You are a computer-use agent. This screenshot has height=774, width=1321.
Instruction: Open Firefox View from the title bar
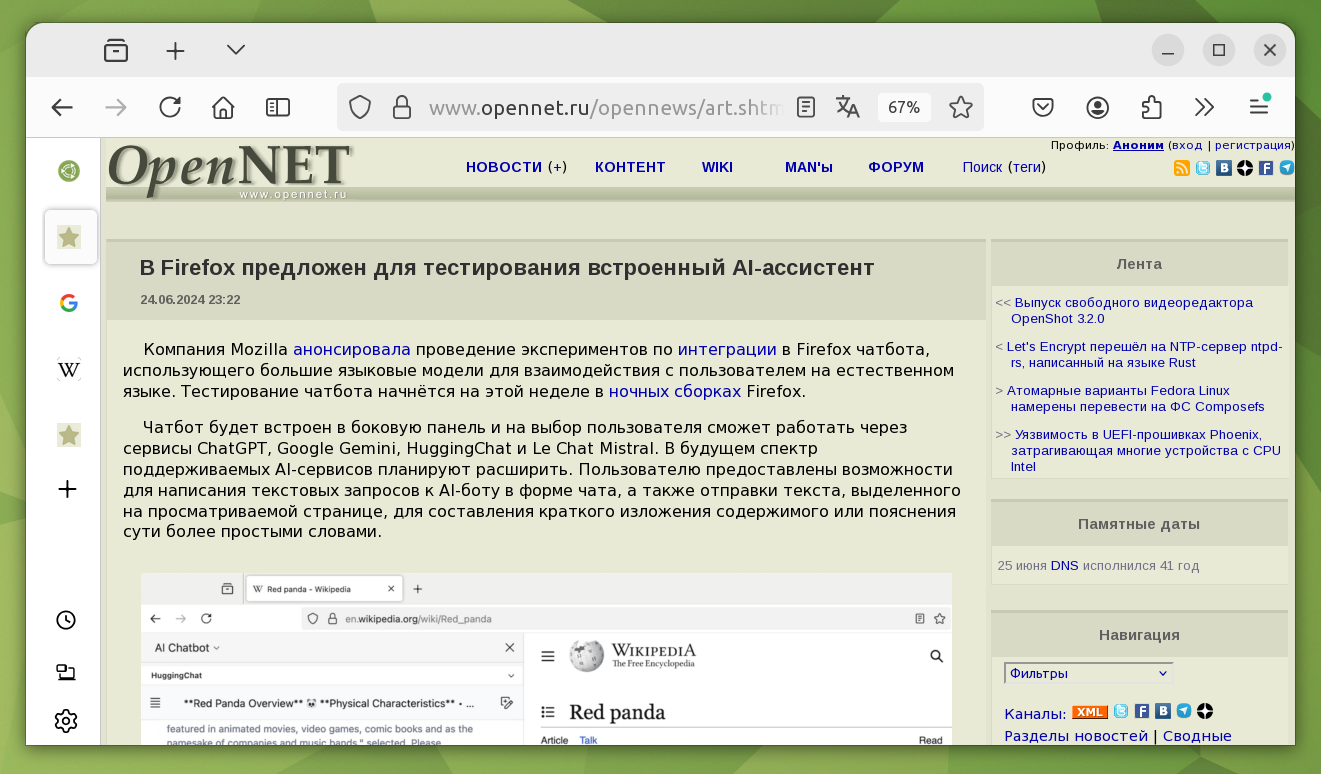point(116,50)
